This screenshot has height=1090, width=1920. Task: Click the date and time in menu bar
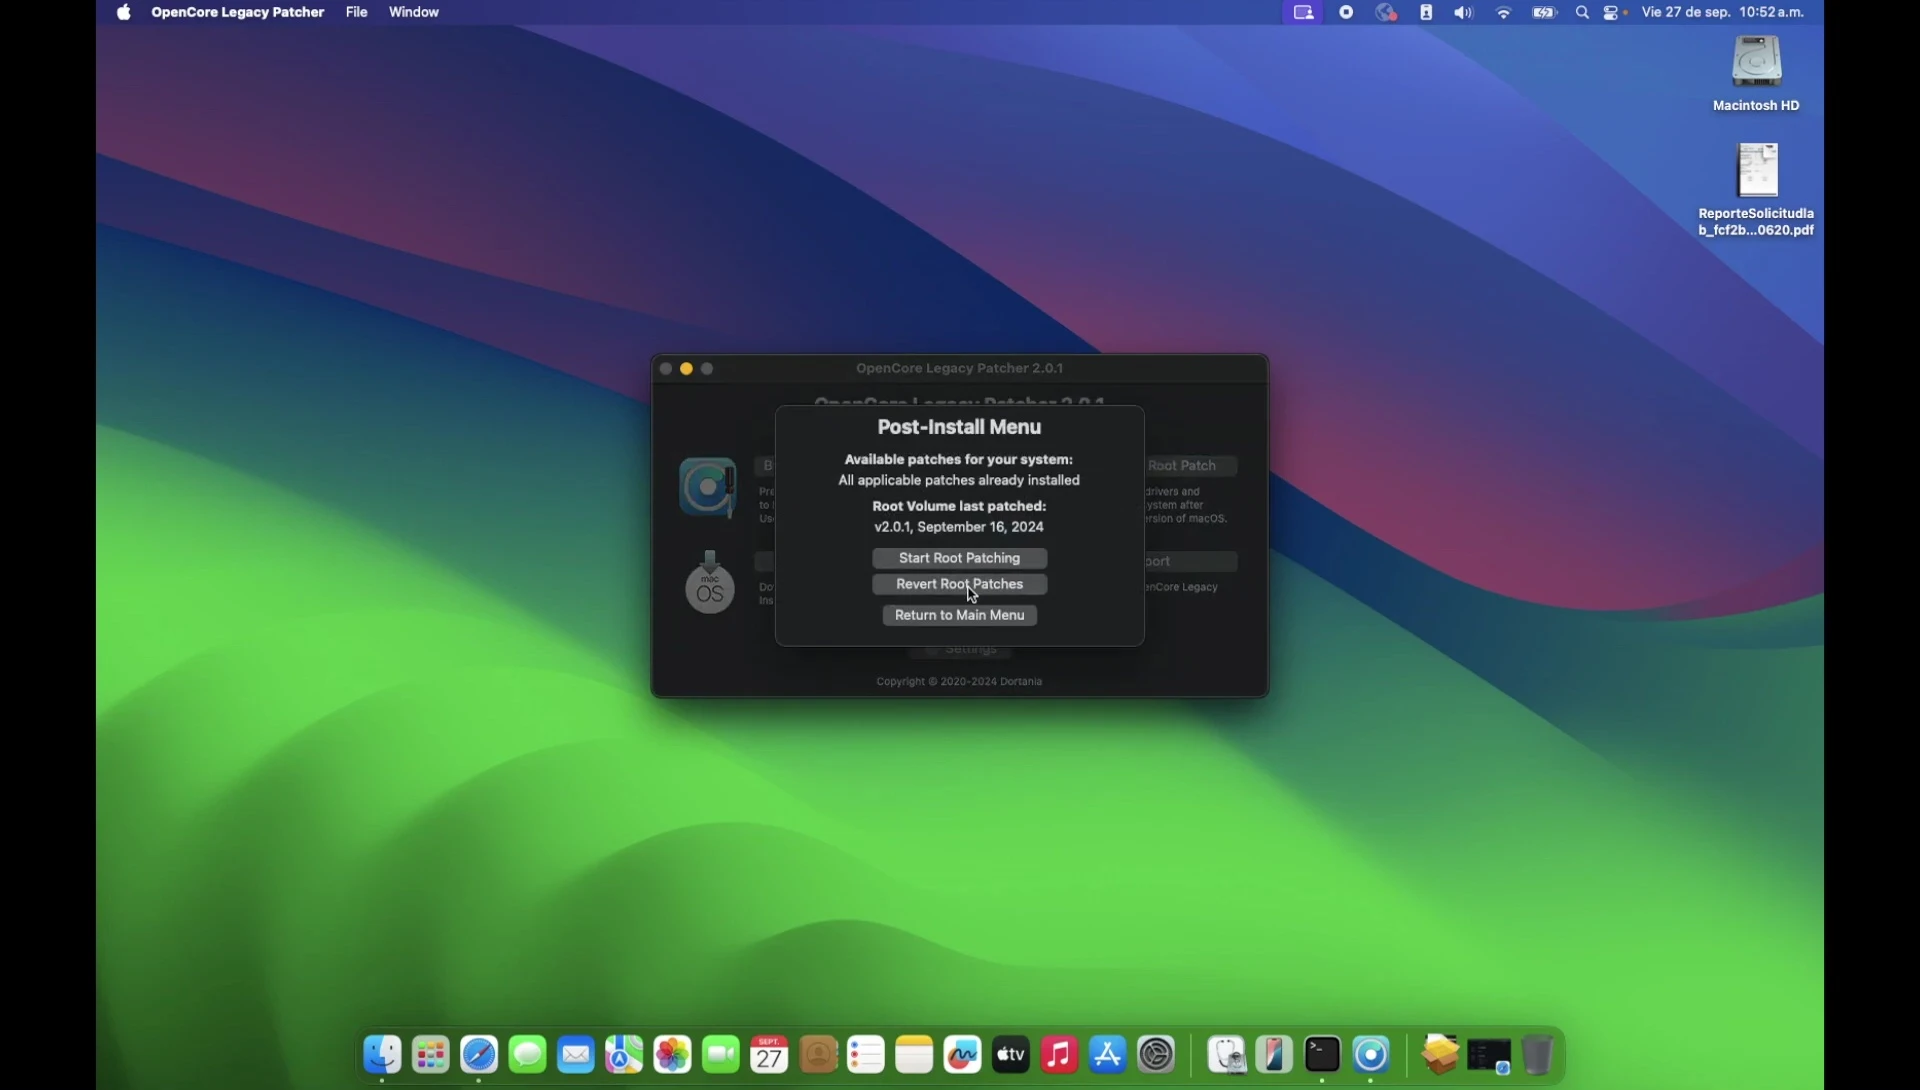coord(1723,12)
